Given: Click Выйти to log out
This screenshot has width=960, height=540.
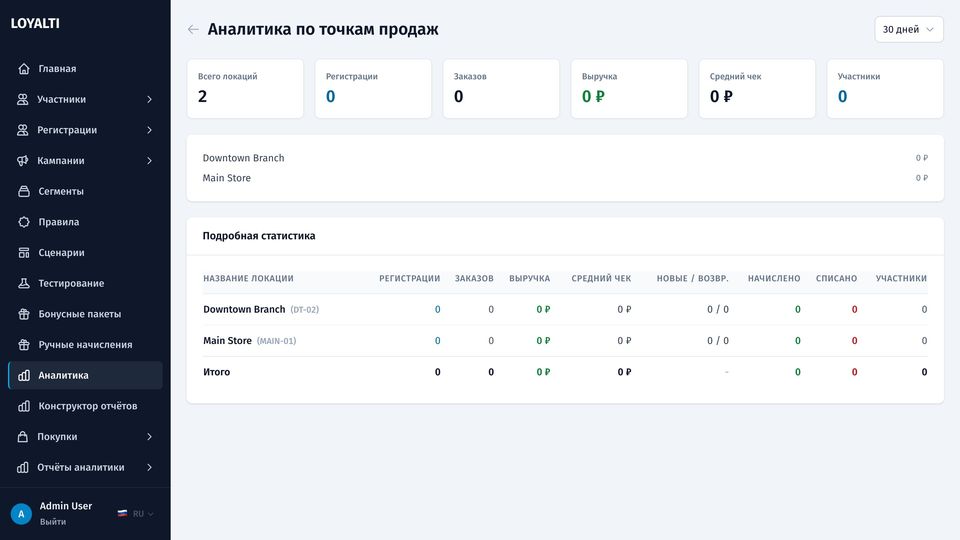Looking at the screenshot, I should click(x=53, y=522).
